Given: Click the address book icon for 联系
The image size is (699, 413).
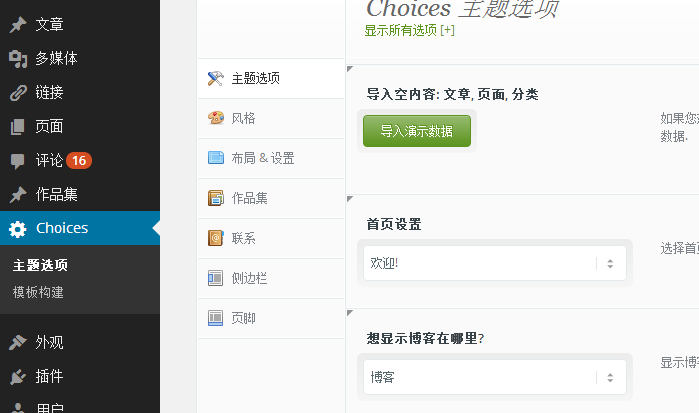Looking at the screenshot, I should click(x=216, y=238).
